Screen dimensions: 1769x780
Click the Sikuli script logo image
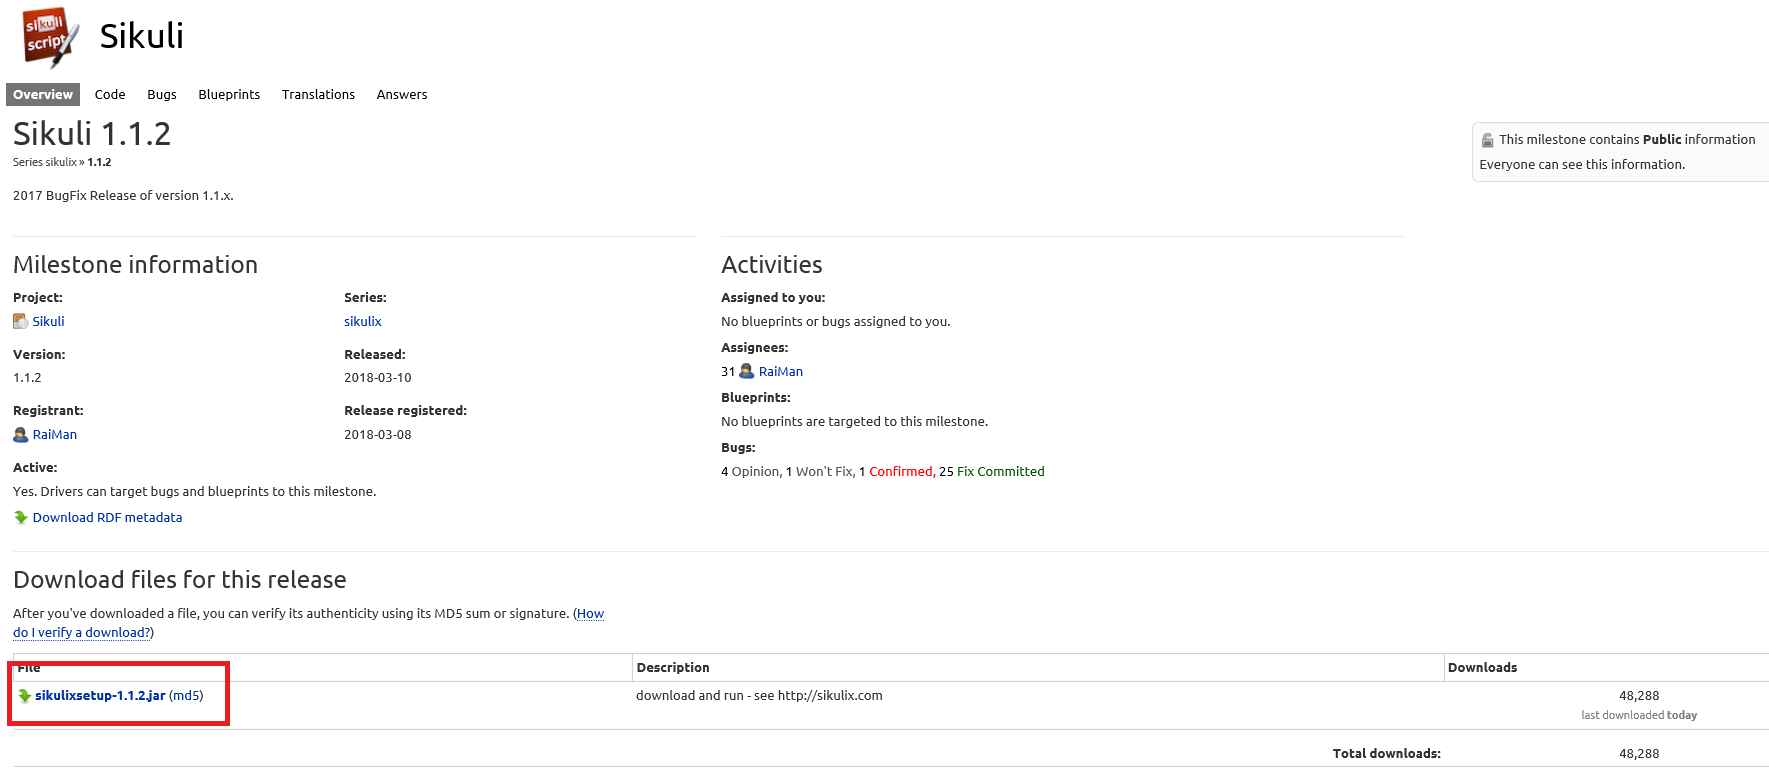tap(50, 37)
